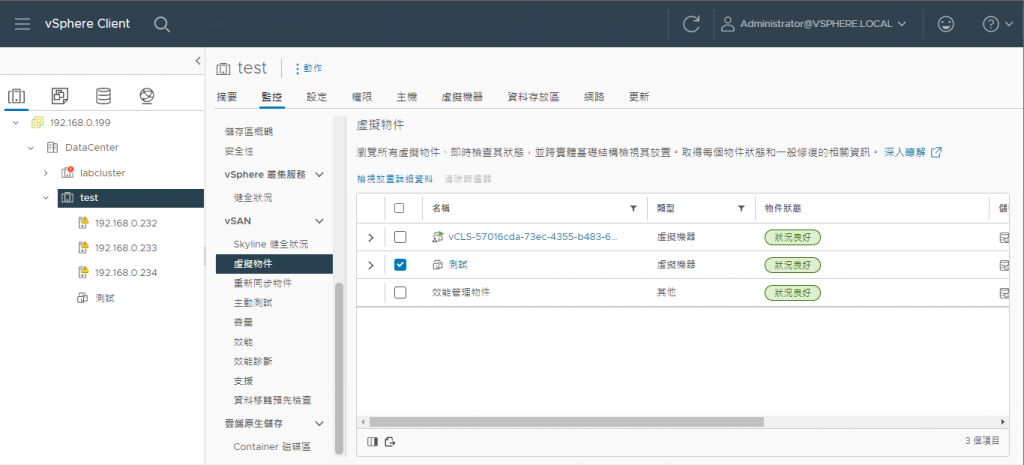Click external link icon beside 深入瞭解
This screenshot has width=1024, height=465.
(x=936, y=152)
